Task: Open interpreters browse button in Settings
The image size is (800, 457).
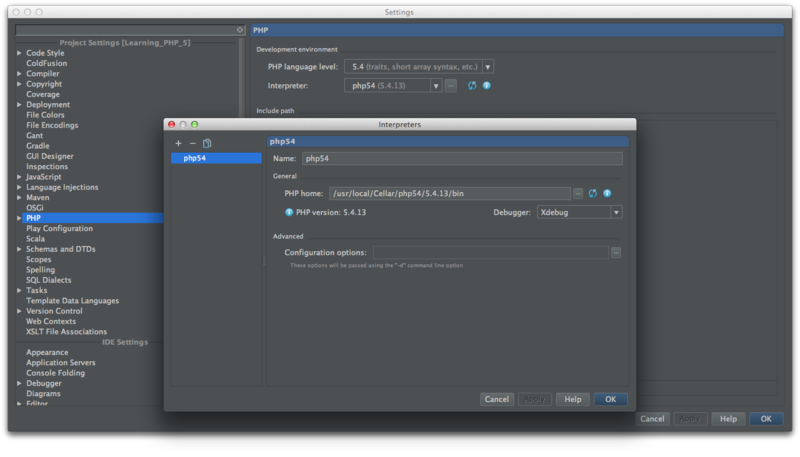Action: pyautogui.click(x=451, y=86)
